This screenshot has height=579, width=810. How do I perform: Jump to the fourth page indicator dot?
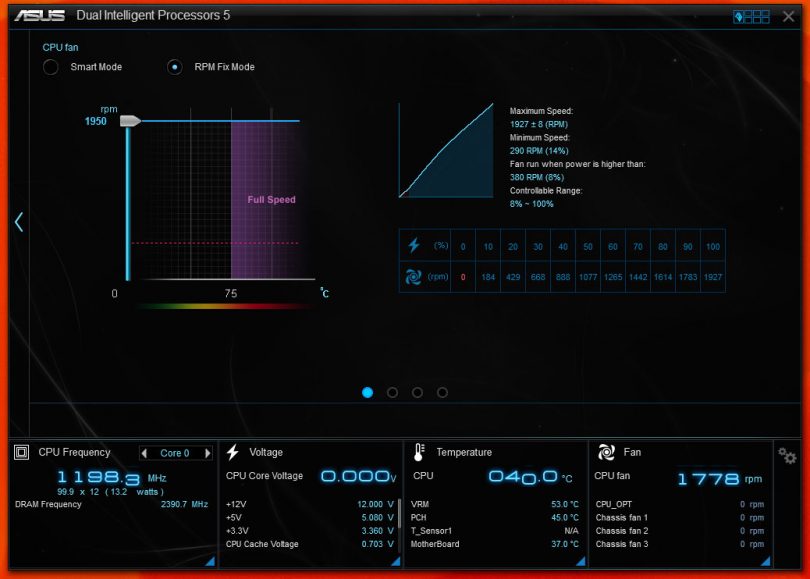(442, 393)
